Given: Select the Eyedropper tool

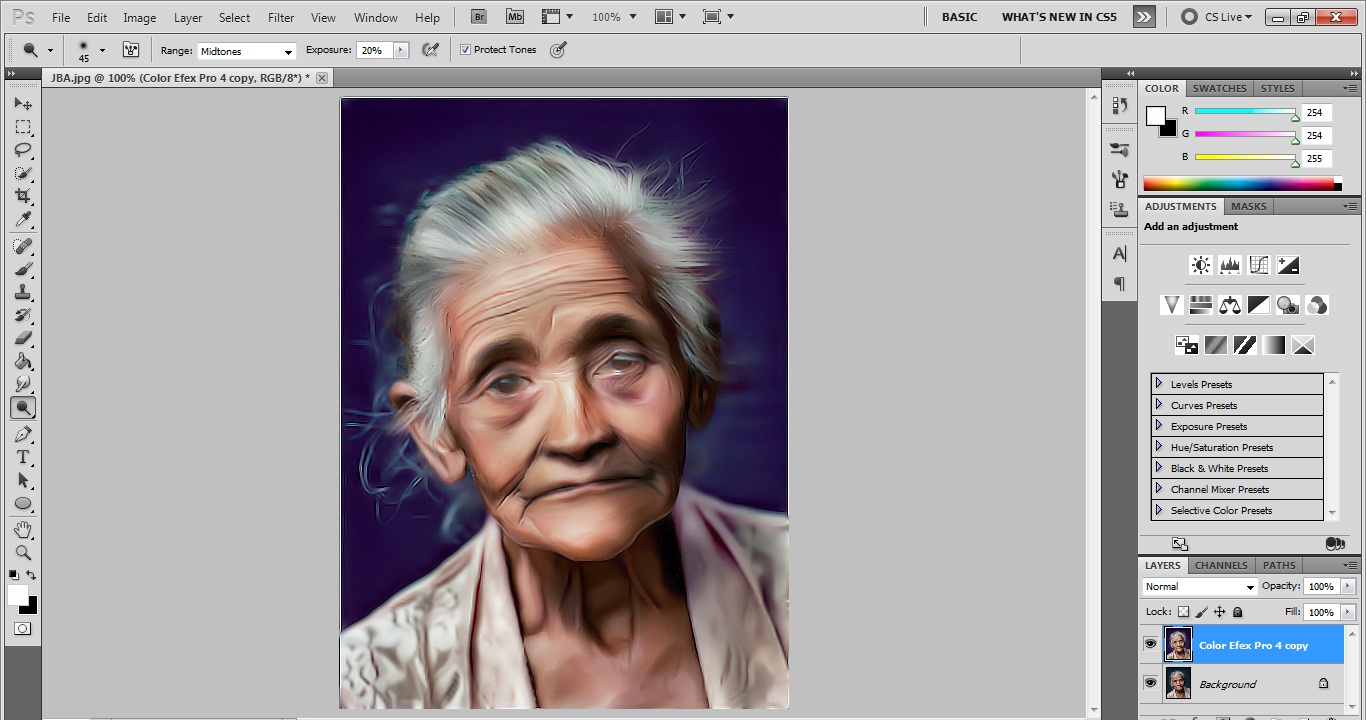Looking at the screenshot, I should (23, 220).
